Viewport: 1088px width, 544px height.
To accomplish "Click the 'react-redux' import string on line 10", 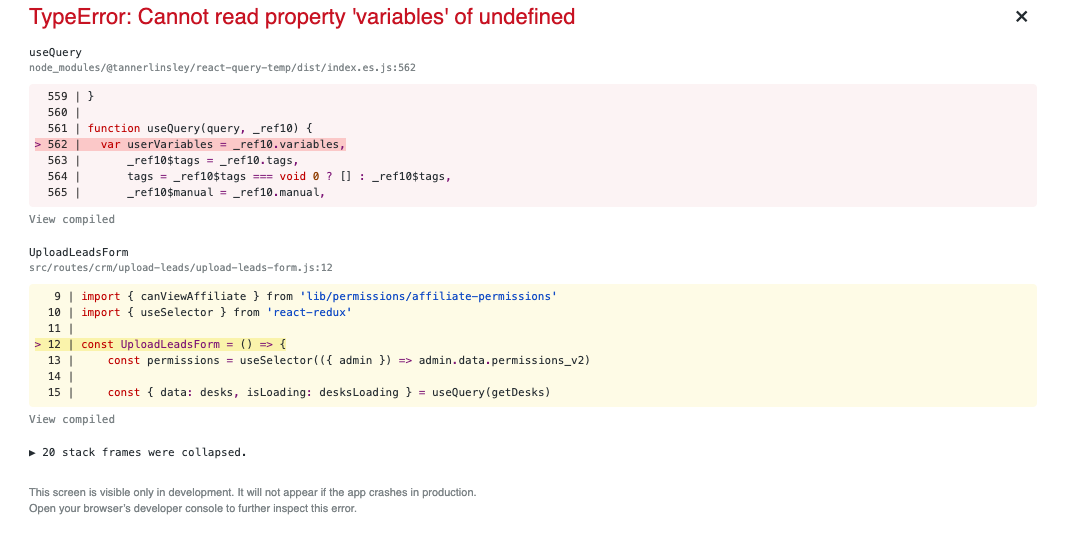I will point(309,312).
